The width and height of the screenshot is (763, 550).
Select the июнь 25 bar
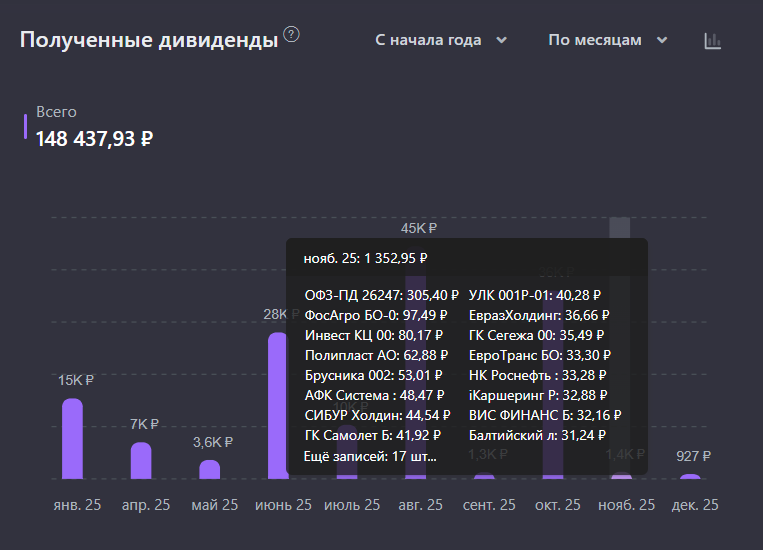(277, 405)
